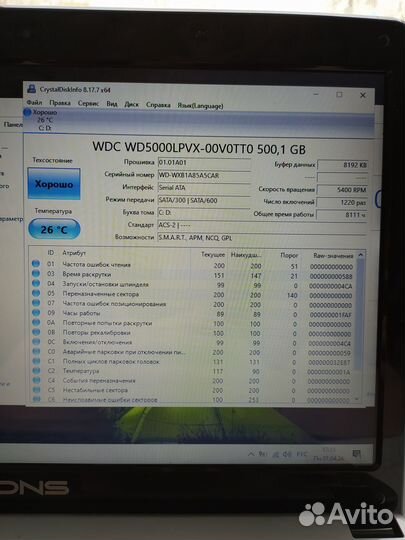405x540 pixels.
Task: Select the Хорошо 26 °C C: D: disk entry
Action: 41,120
